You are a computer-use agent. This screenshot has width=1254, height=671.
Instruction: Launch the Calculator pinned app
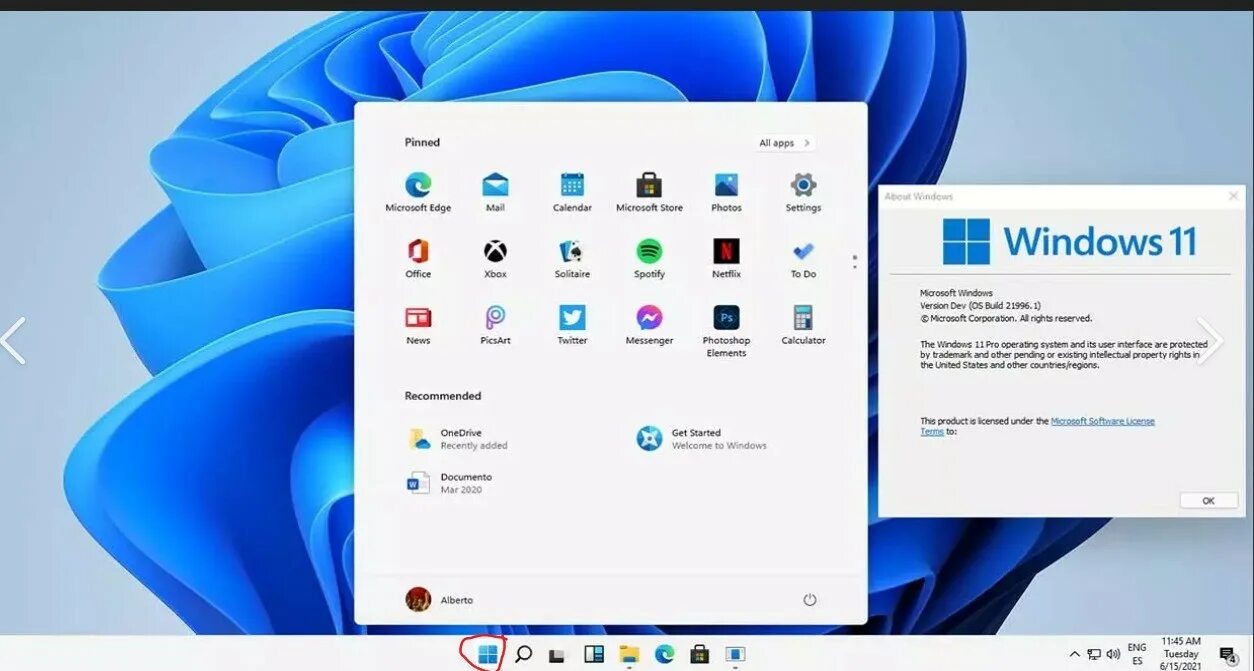(x=803, y=325)
